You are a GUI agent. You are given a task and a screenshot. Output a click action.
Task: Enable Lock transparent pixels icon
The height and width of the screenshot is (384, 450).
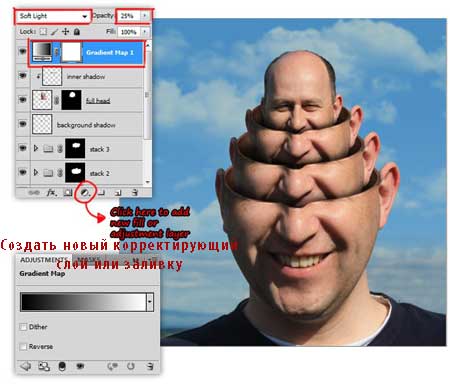click(x=43, y=32)
